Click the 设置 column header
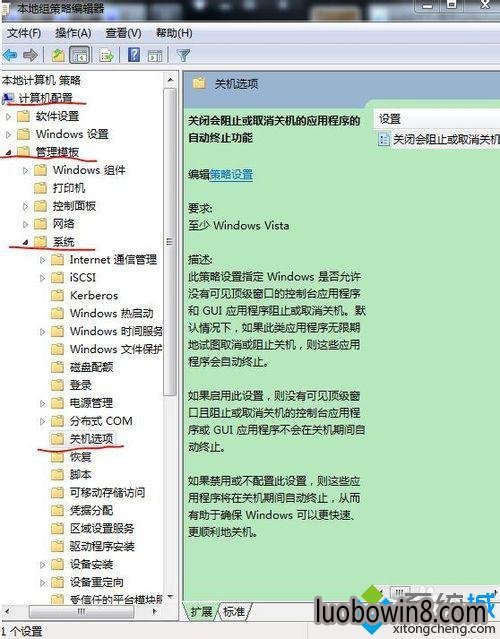The height and width of the screenshot is (639, 500). pyautogui.click(x=437, y=119)
